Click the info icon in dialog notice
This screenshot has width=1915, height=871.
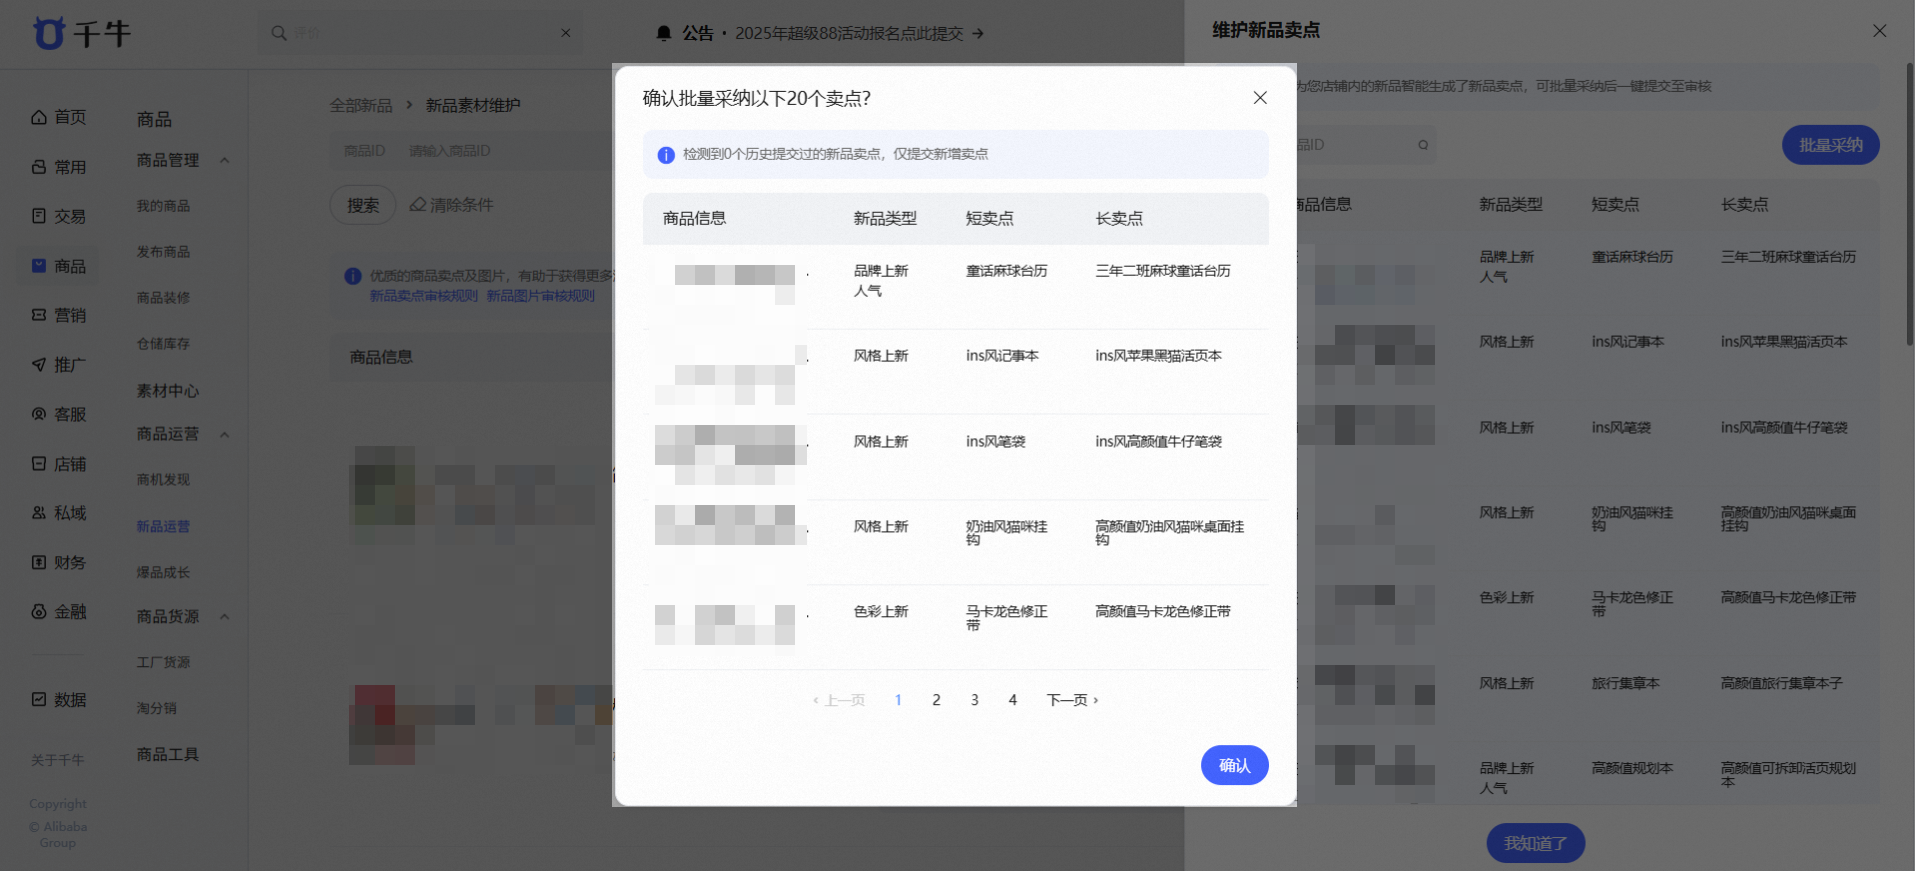click(666, 155)
